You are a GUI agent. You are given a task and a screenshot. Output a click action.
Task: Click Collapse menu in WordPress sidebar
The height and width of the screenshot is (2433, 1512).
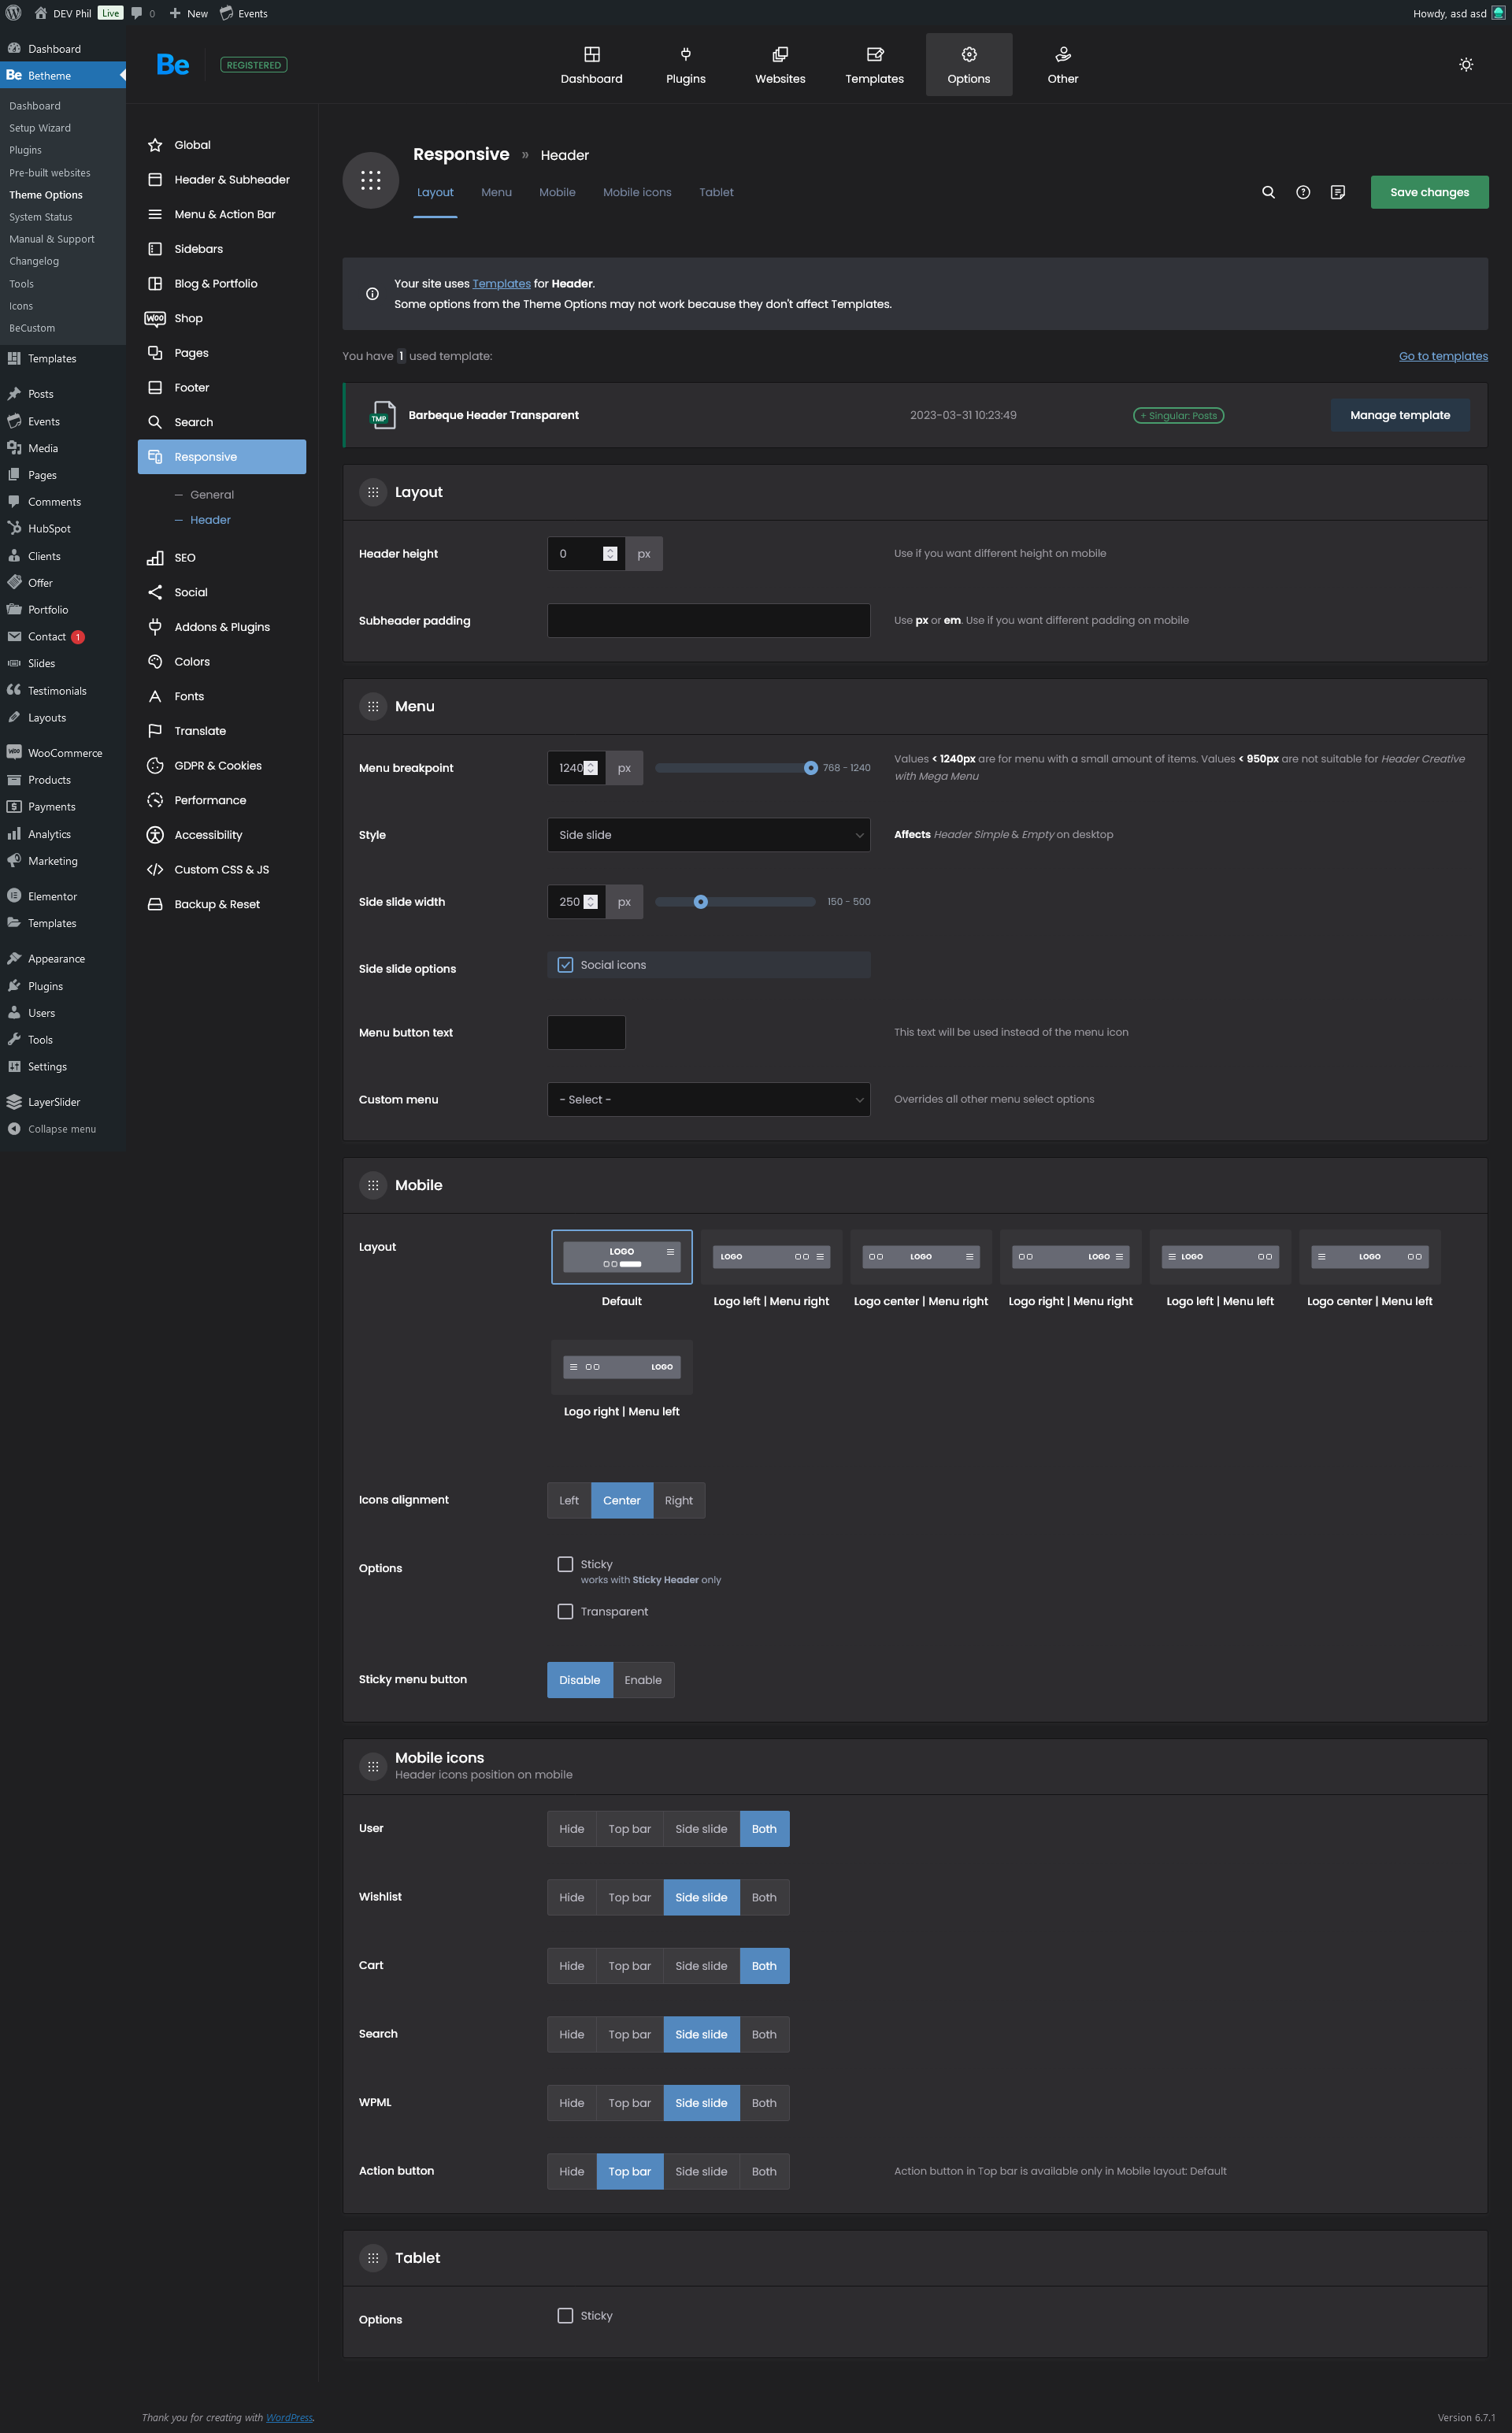point(63,1129)
